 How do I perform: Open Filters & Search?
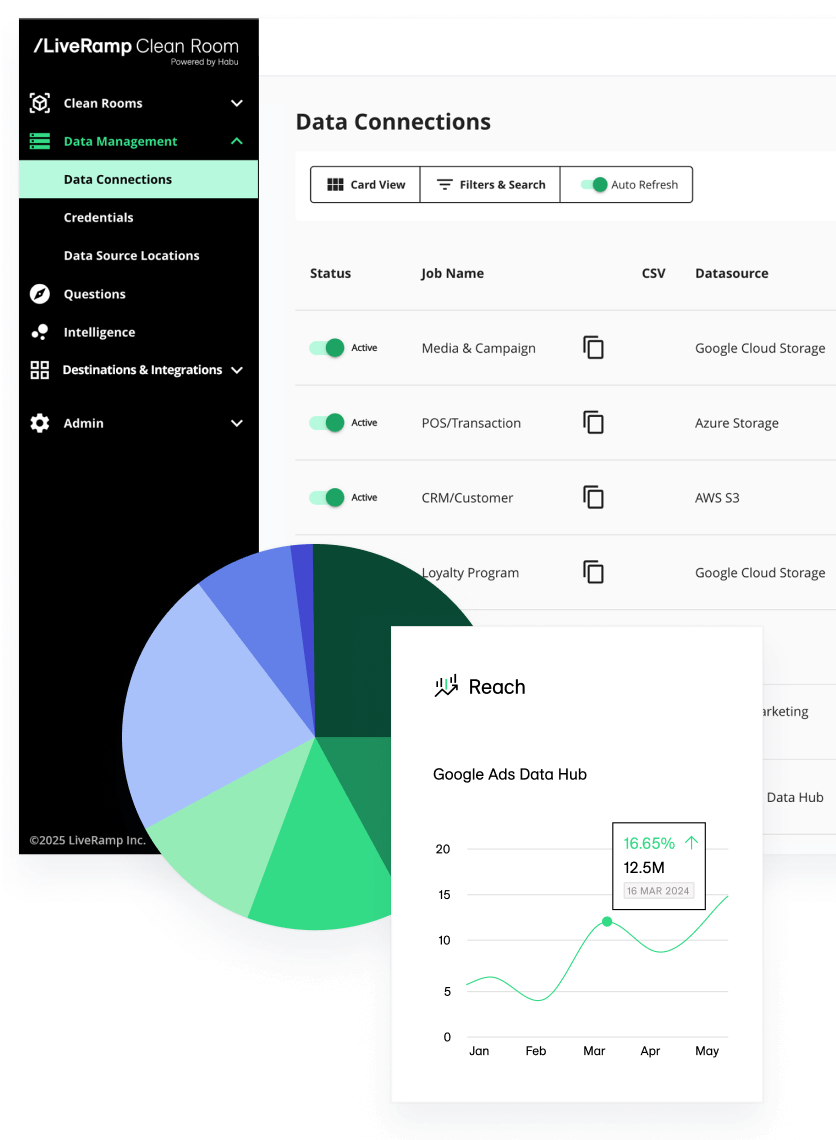(x=490, y=185)
